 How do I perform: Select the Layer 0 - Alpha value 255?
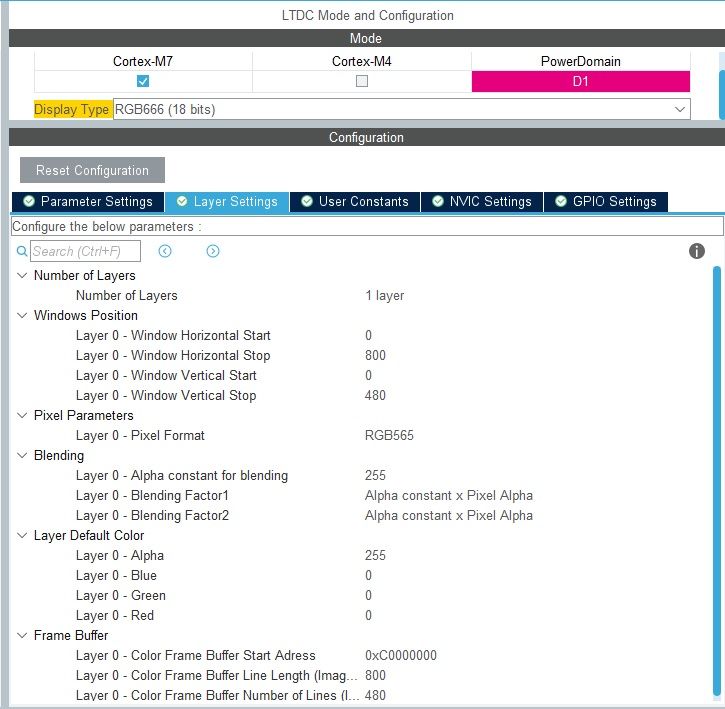click(375, 555)
